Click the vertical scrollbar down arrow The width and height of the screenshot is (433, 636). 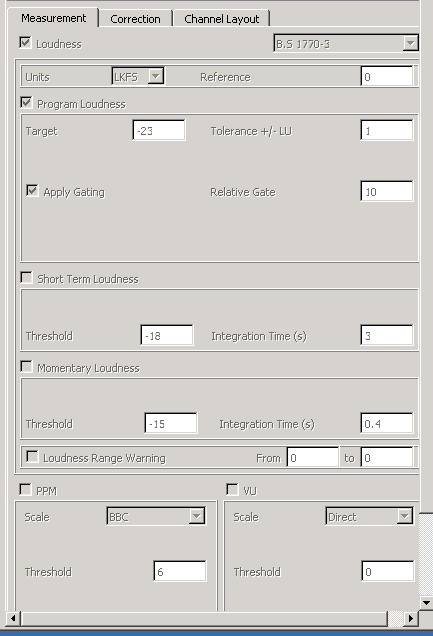tap(426, 603)
